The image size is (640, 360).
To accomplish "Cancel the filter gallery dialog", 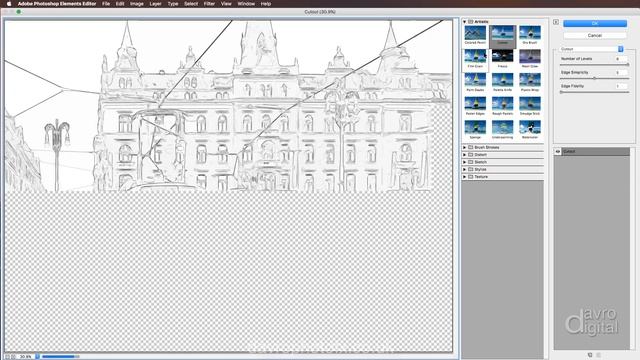I will (595, 36).
